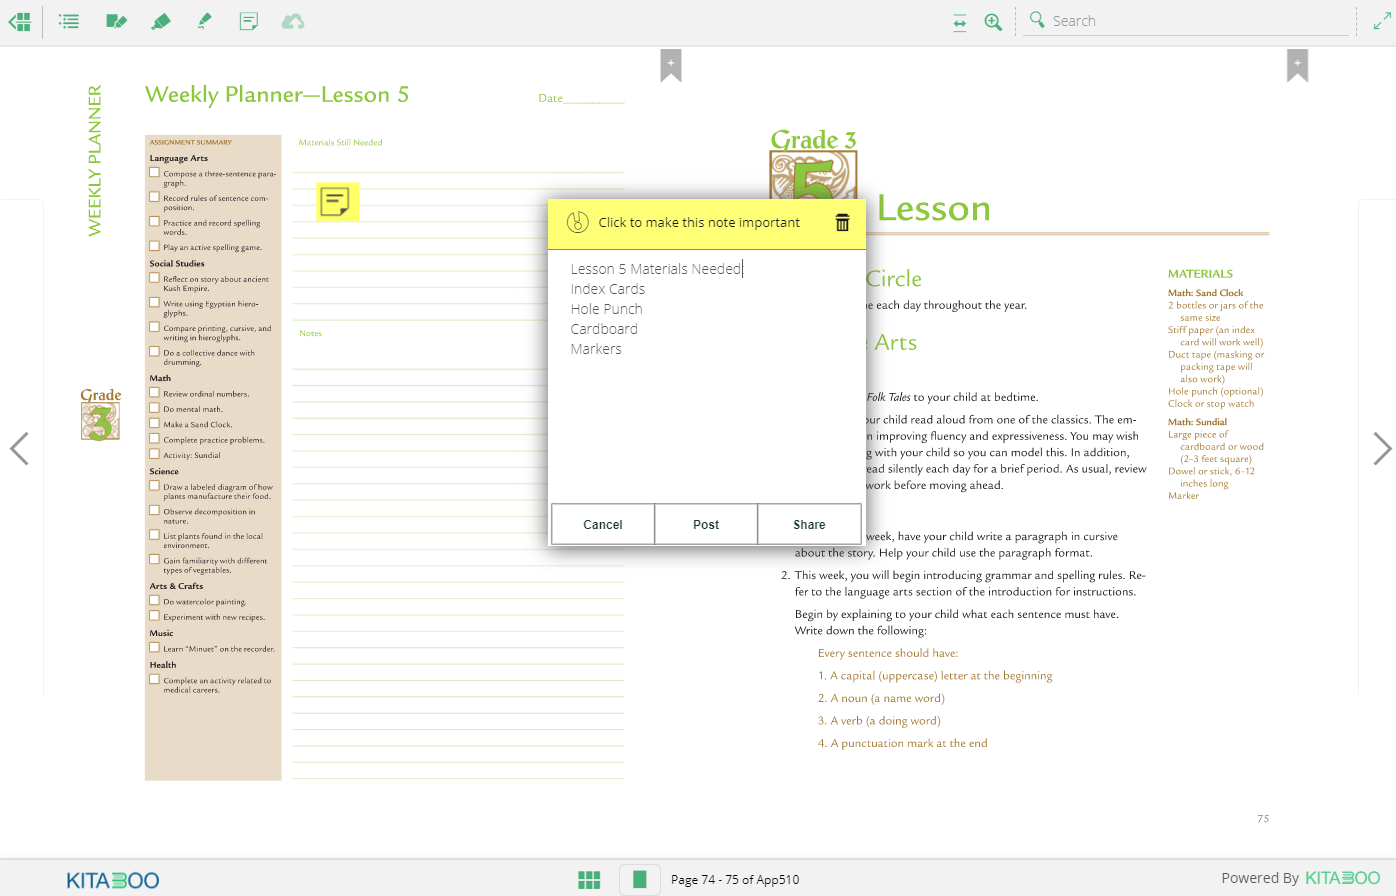Viewport: 1396px width, 896px height.
Task: Click the cloud sync icon
Action: (x=293, y=21)
